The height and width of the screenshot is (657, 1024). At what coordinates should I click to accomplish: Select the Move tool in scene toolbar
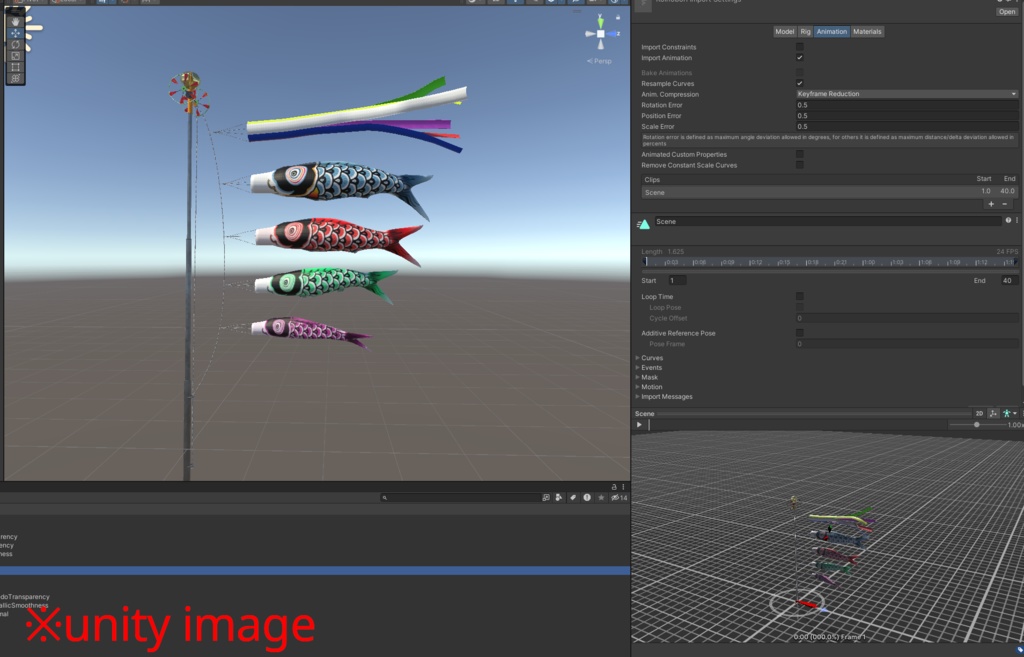point(15,33)
